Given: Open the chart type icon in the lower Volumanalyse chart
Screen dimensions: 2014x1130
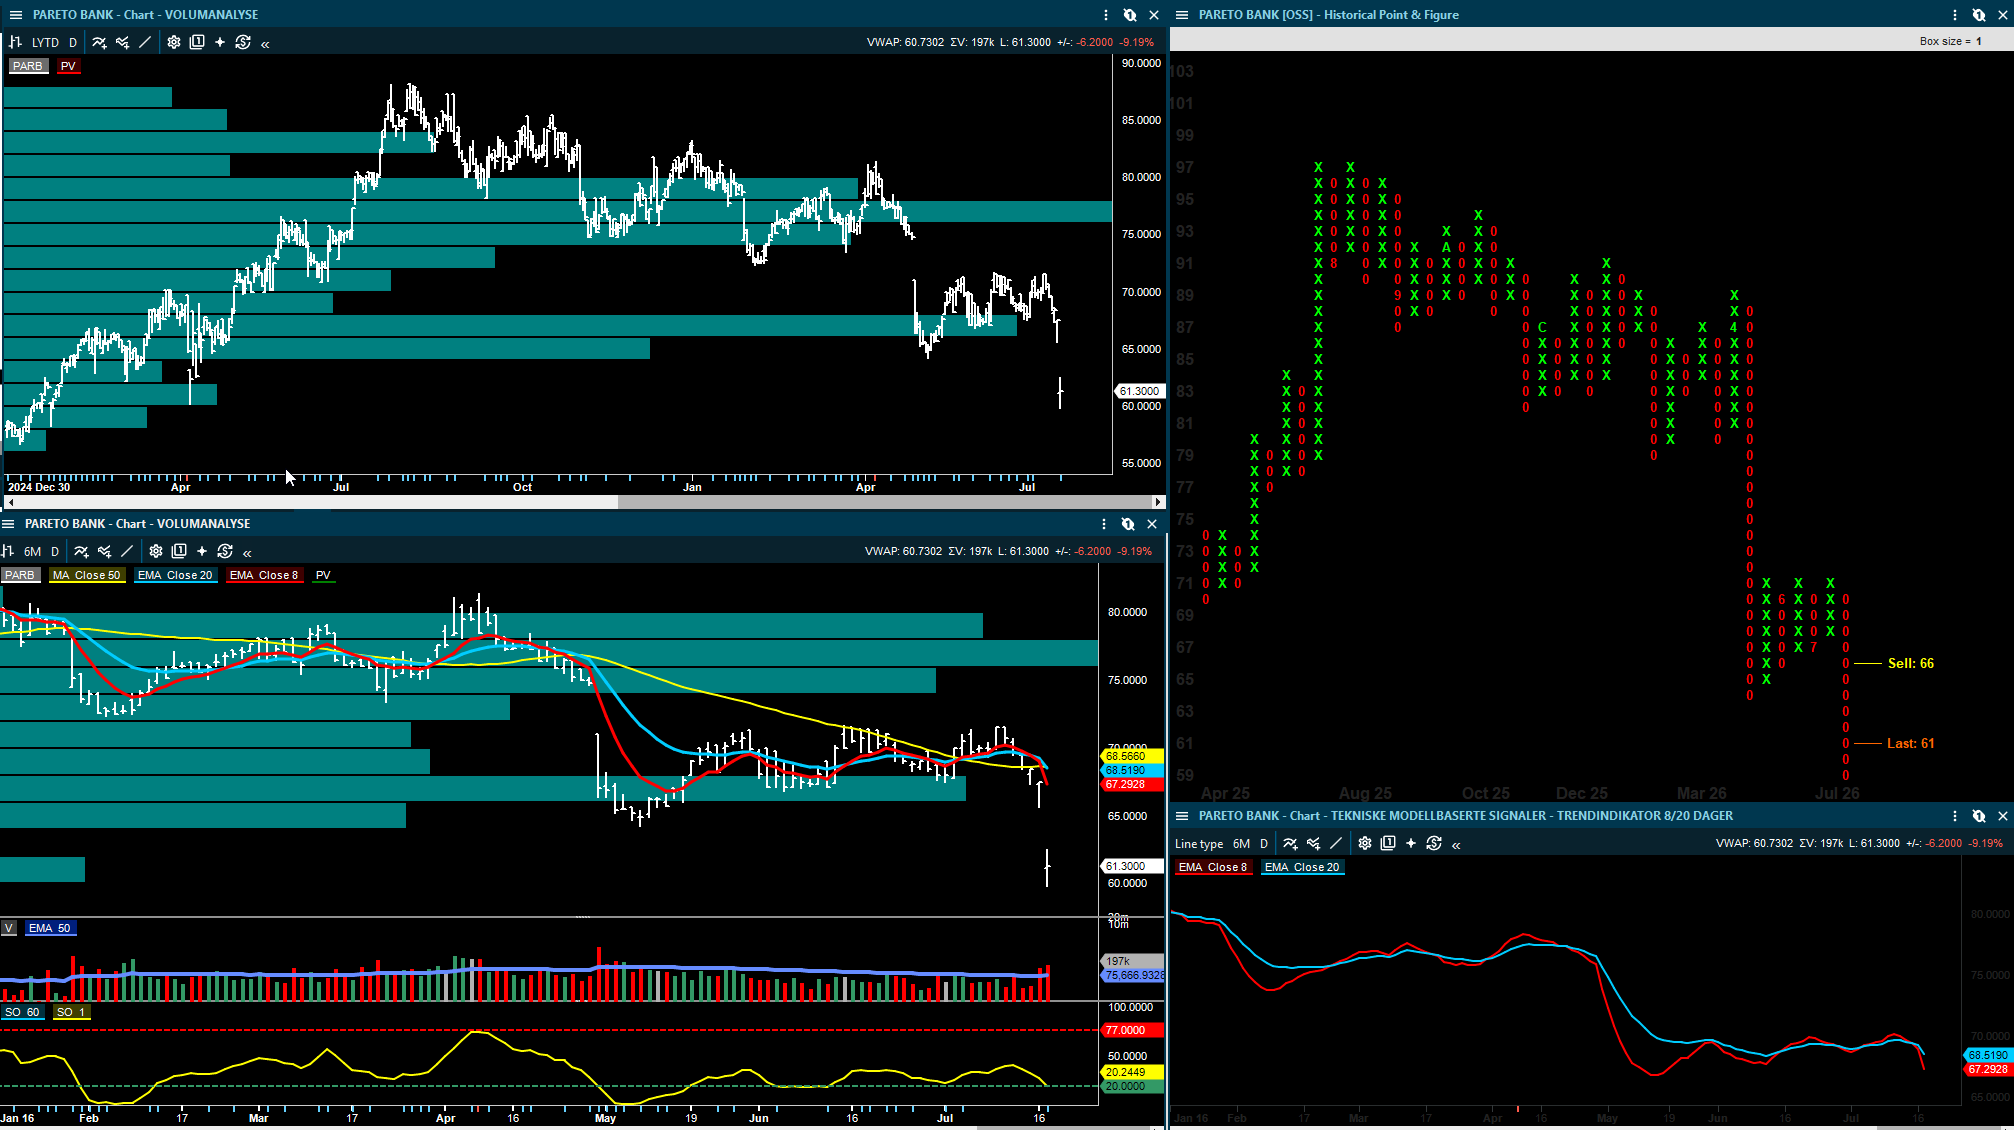Looking at the screenshot, I should 7,551.
